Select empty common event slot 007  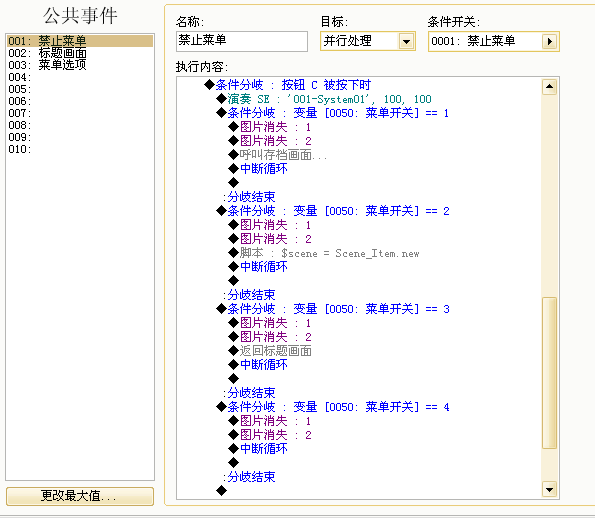pos(80,113)
